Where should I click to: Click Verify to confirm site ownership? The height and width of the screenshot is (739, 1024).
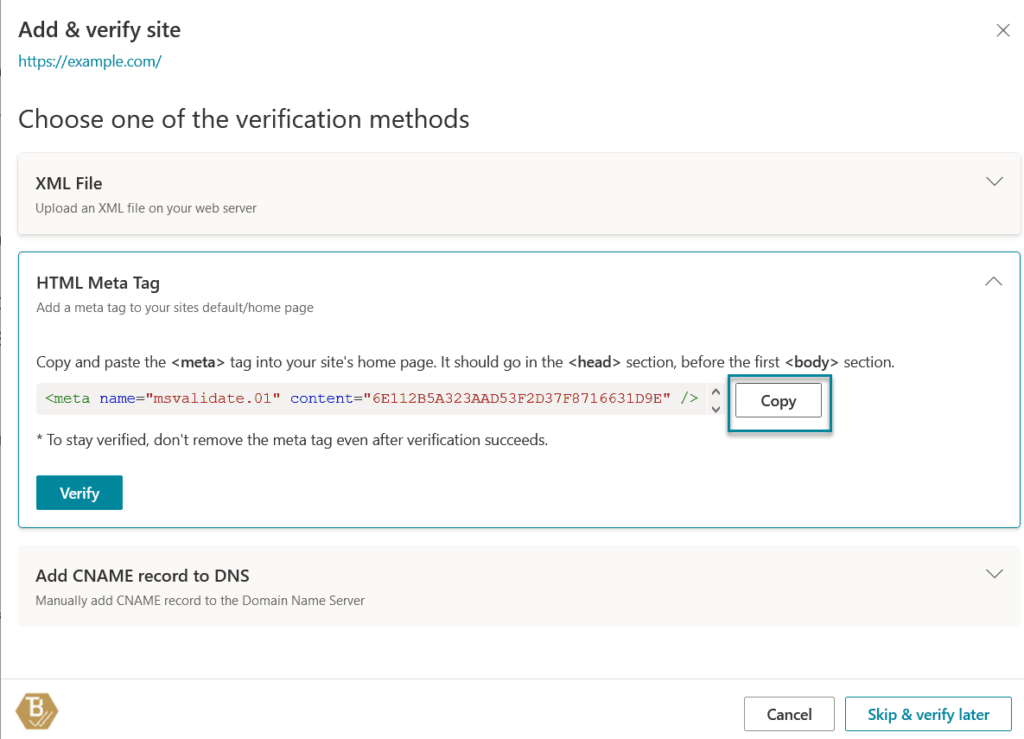tap(79, 492)
